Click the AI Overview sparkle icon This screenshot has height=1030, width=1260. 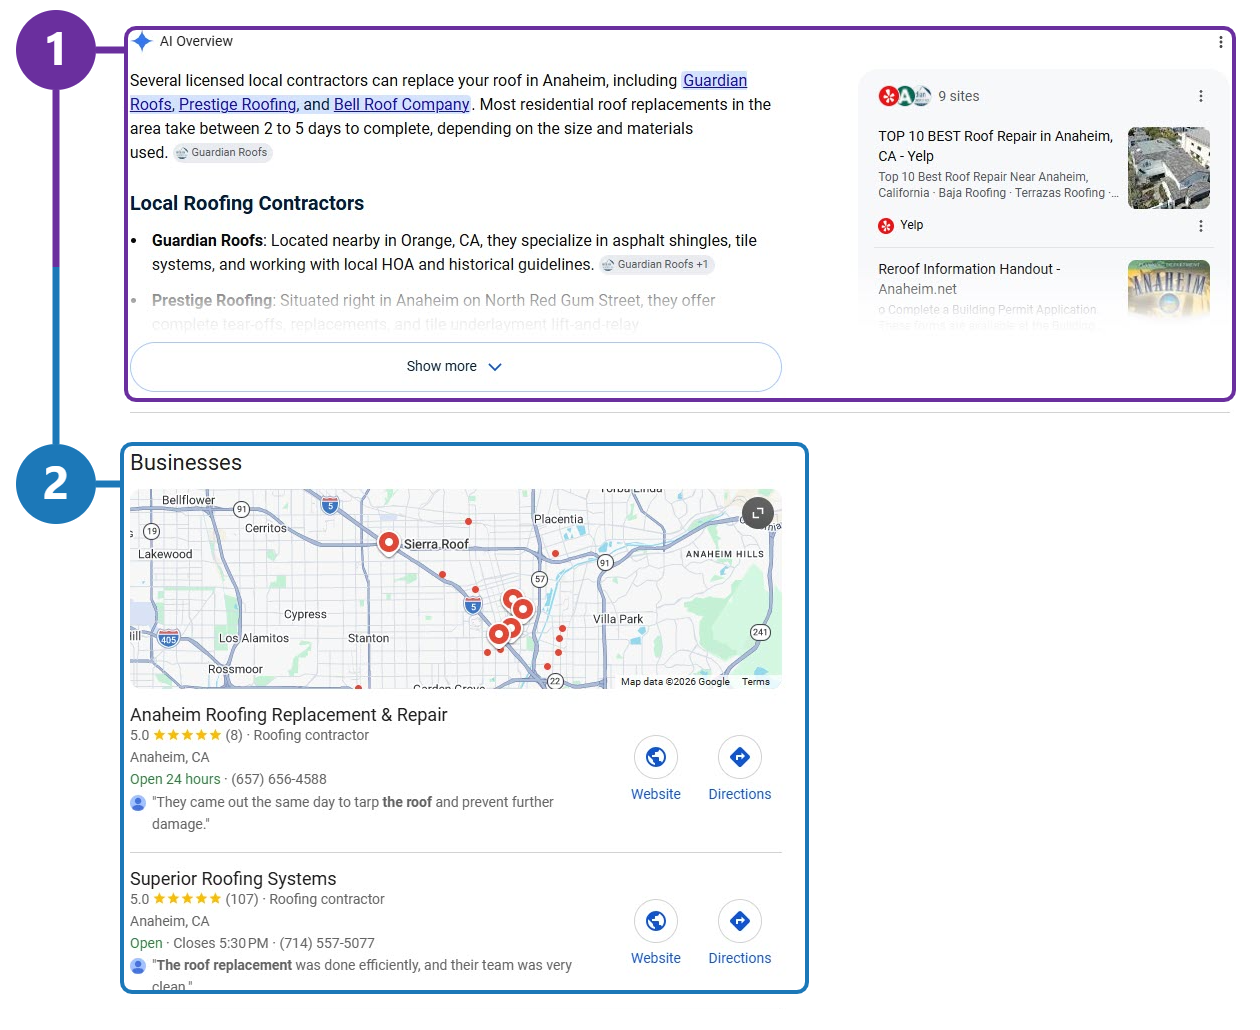point(142,41)
